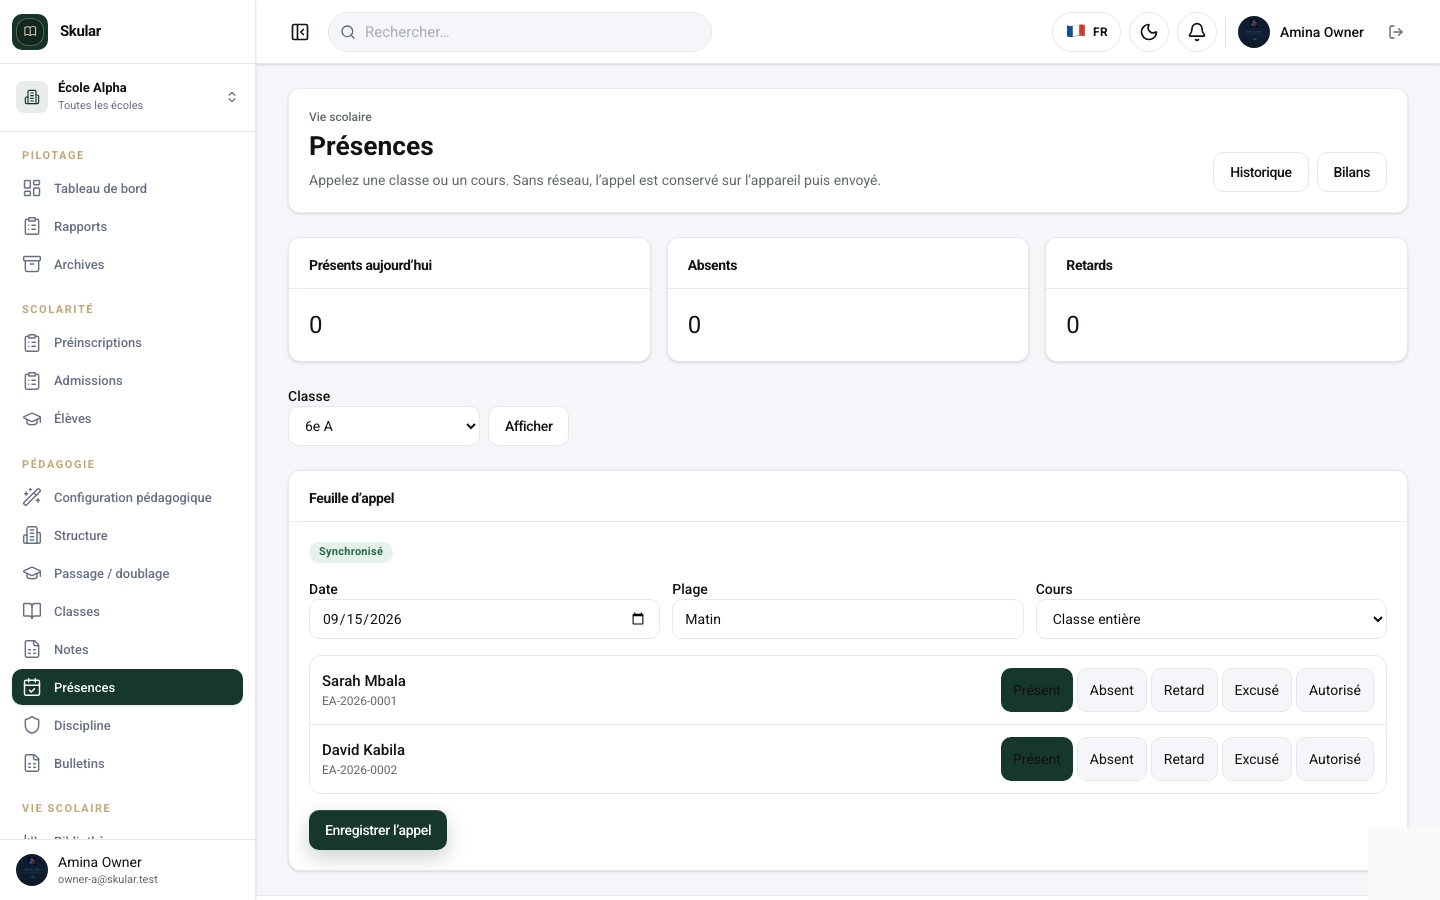Viewport: 1440px width, 900px height.
Task: Click the Historique button
Action: 1261,172
